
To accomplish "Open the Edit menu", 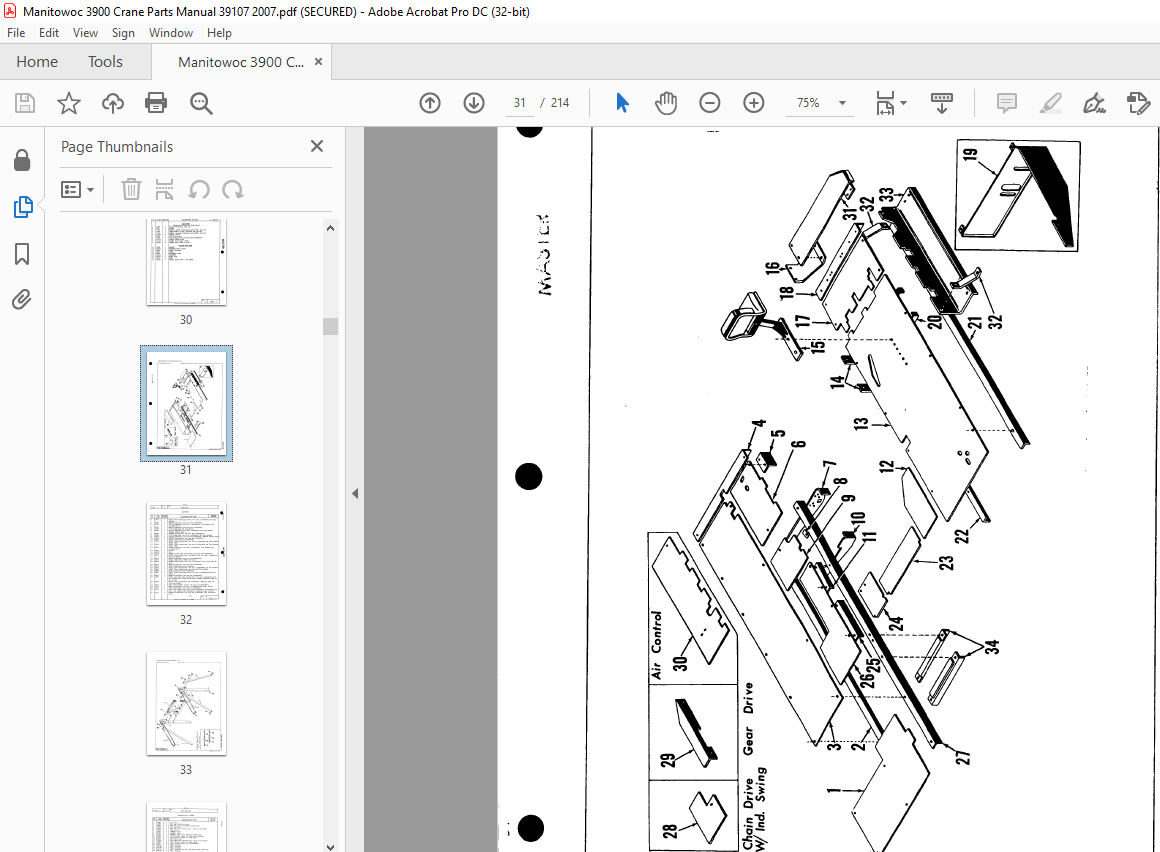I will click(x=49, y=33).
